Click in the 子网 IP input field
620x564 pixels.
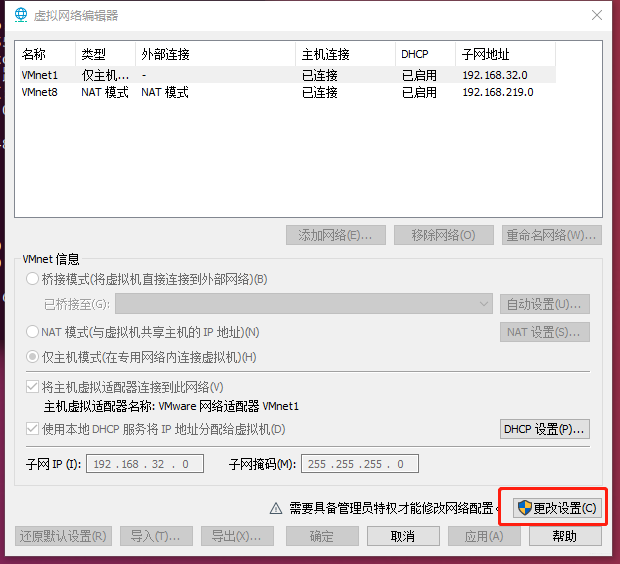[x=145, y=464]
